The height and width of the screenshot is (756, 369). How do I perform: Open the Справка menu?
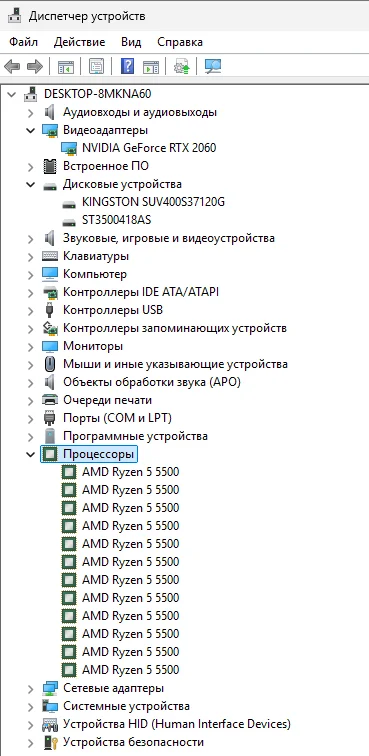pos(180,42)
